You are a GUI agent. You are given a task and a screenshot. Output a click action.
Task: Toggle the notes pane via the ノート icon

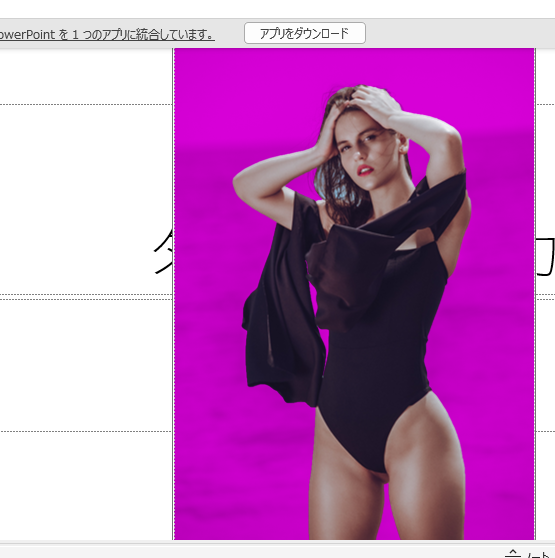click(x=513, y=554)
